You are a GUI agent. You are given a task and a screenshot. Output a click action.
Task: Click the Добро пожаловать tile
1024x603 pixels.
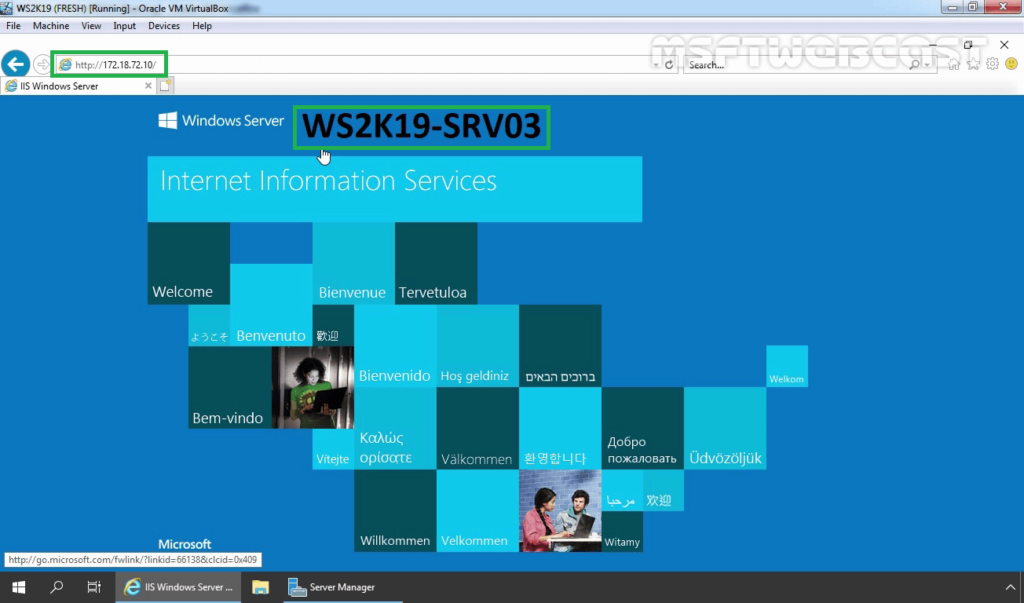point(643,428)
